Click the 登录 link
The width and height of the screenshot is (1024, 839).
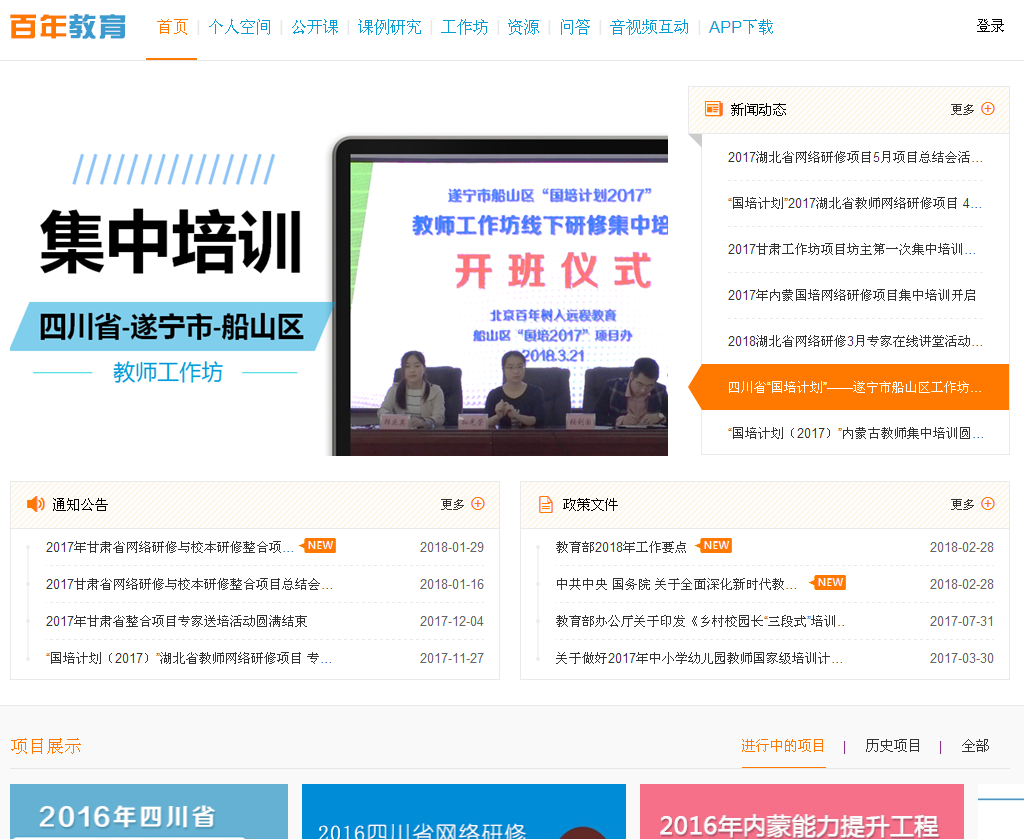click(x=990, y=26)
